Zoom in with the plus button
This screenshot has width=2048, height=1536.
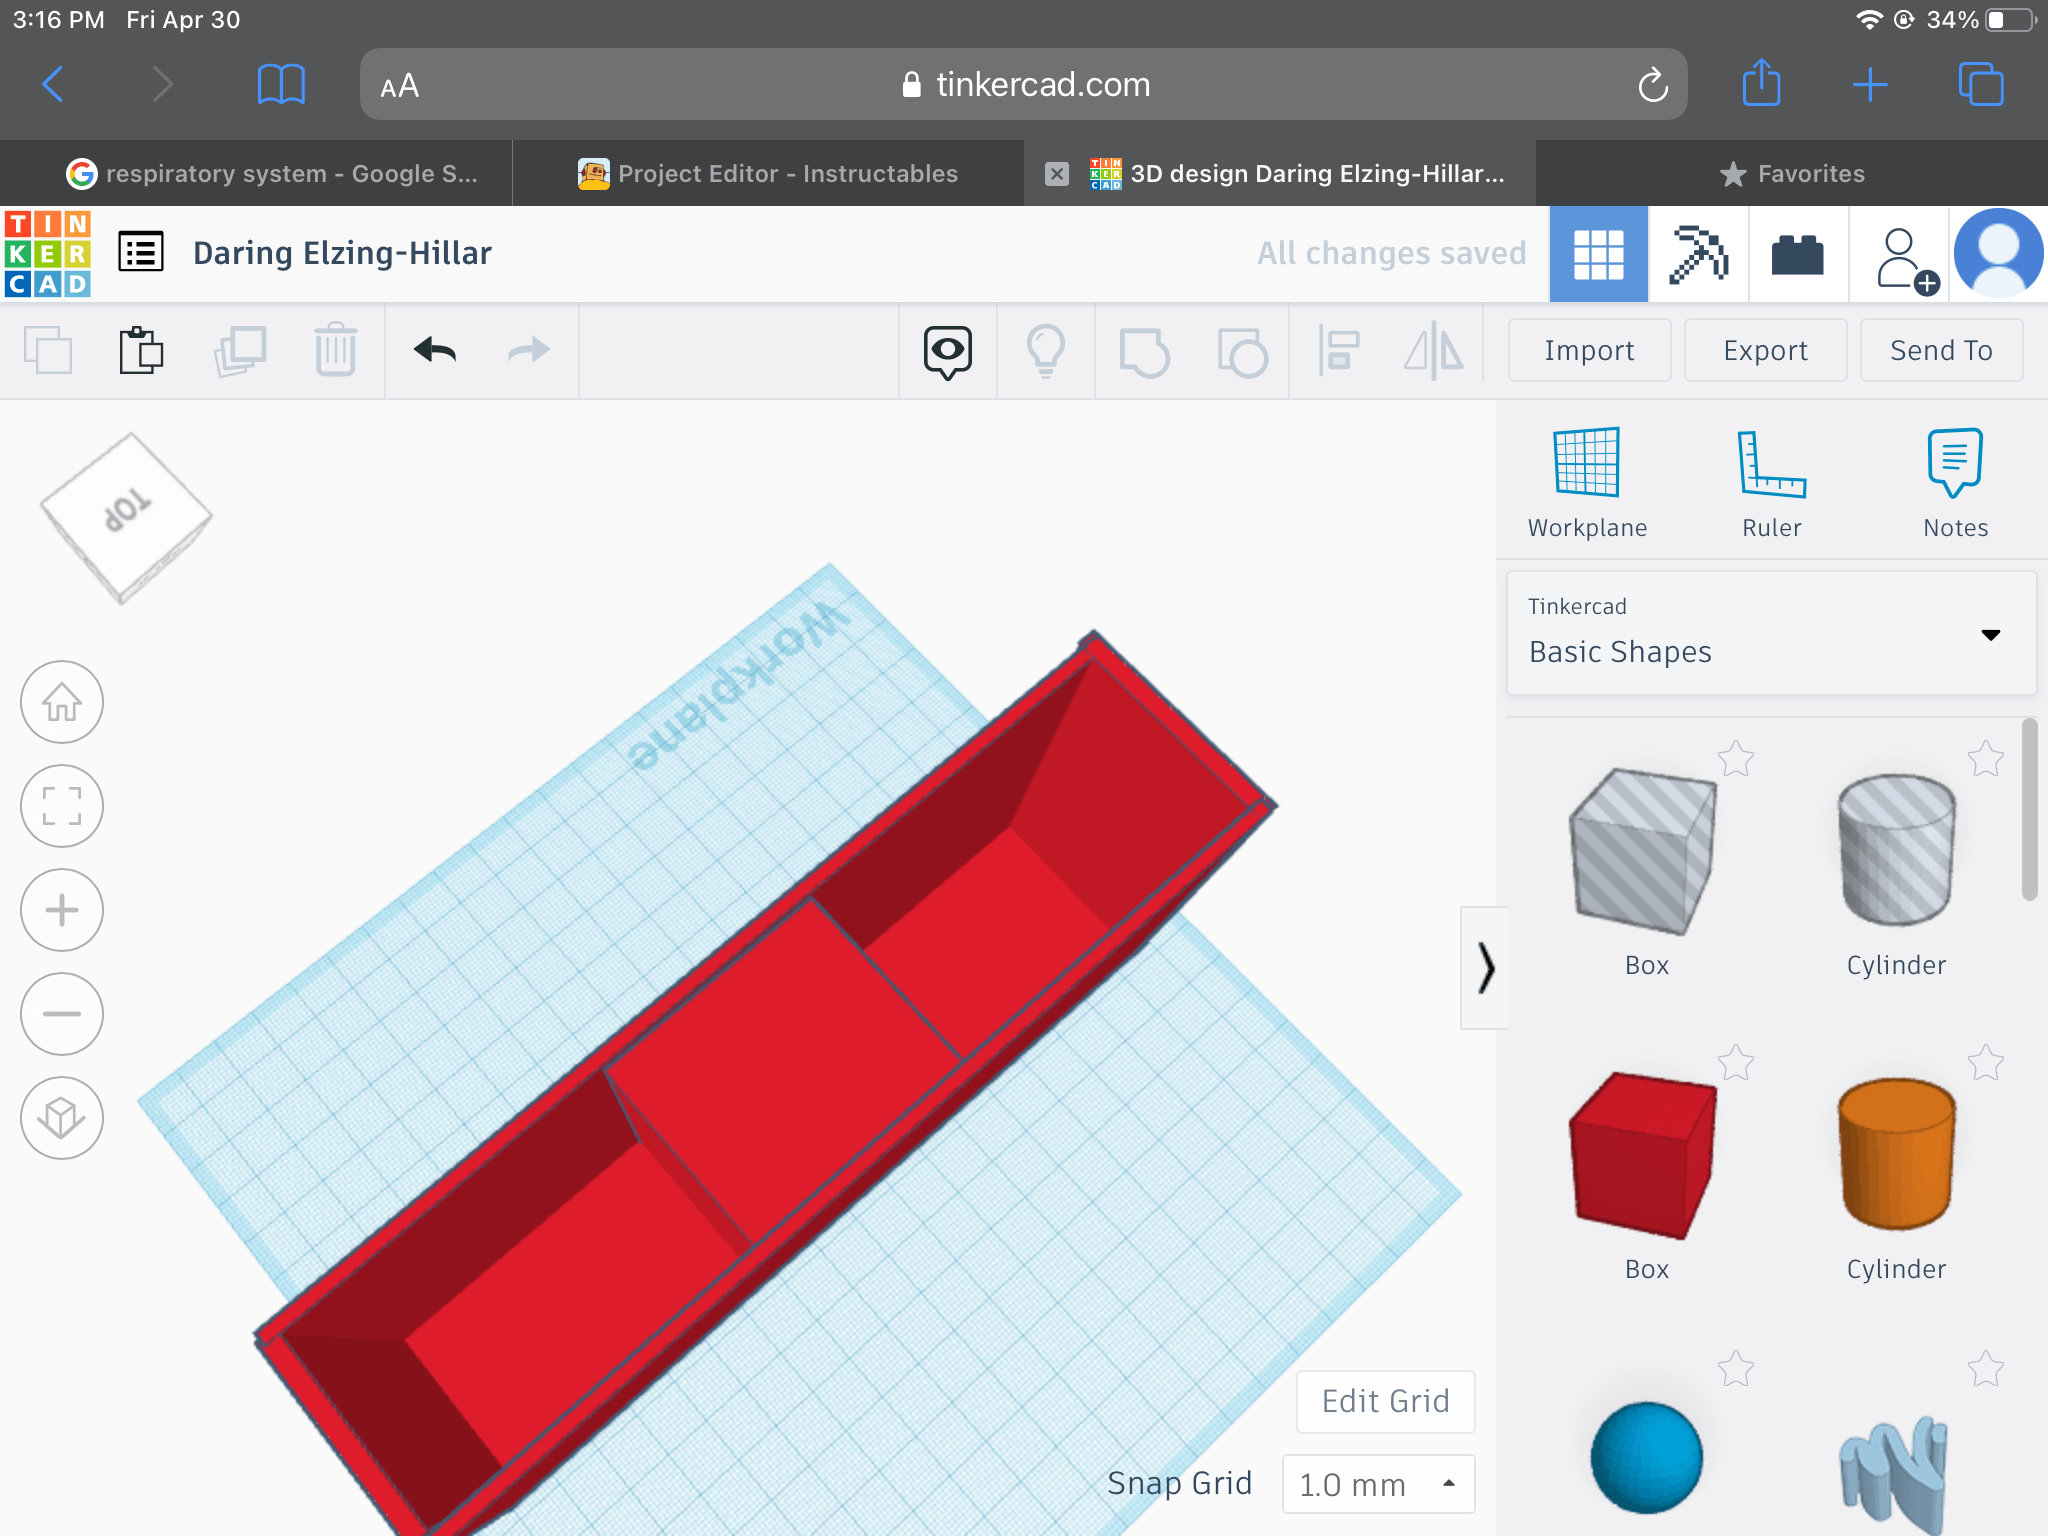pos(62,910)
